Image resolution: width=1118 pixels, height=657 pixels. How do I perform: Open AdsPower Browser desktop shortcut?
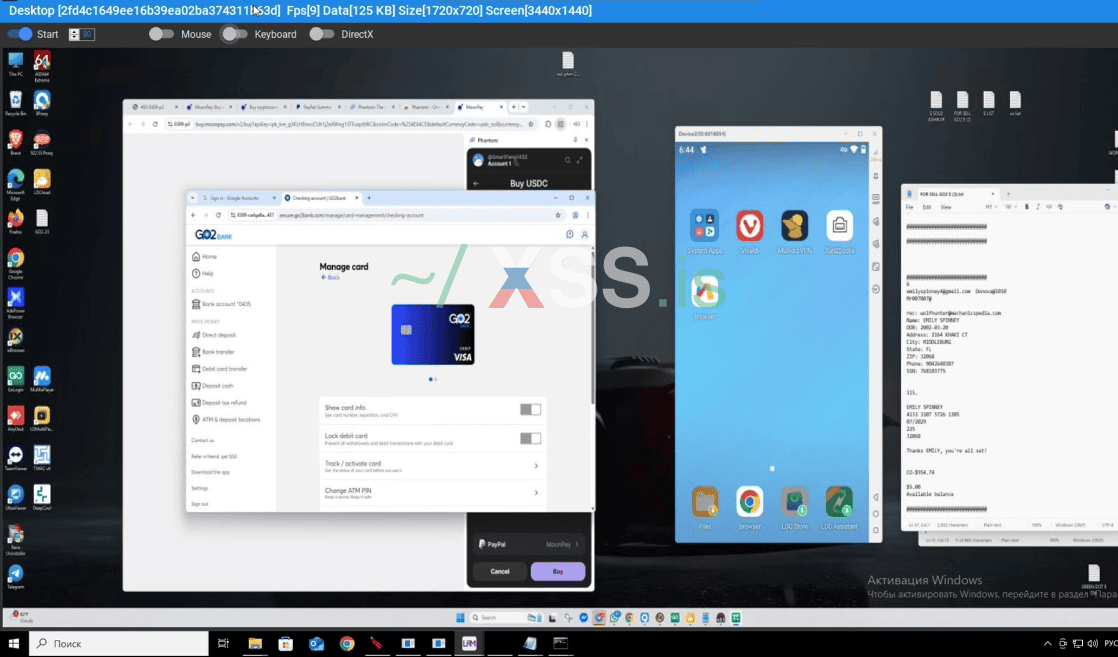pos(16,302)
